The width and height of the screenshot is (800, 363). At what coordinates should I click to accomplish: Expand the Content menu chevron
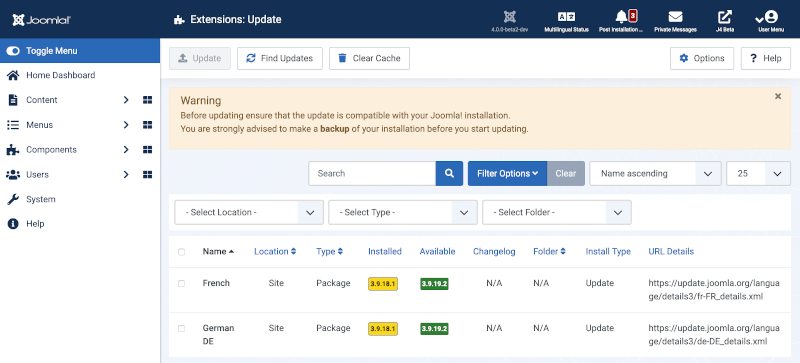coord(126,100)
